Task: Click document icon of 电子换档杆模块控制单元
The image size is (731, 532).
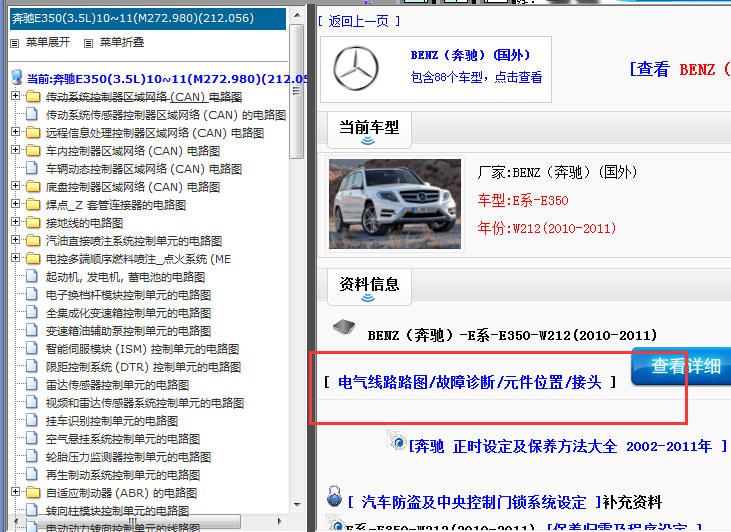Action: click(x=32, y=295)
